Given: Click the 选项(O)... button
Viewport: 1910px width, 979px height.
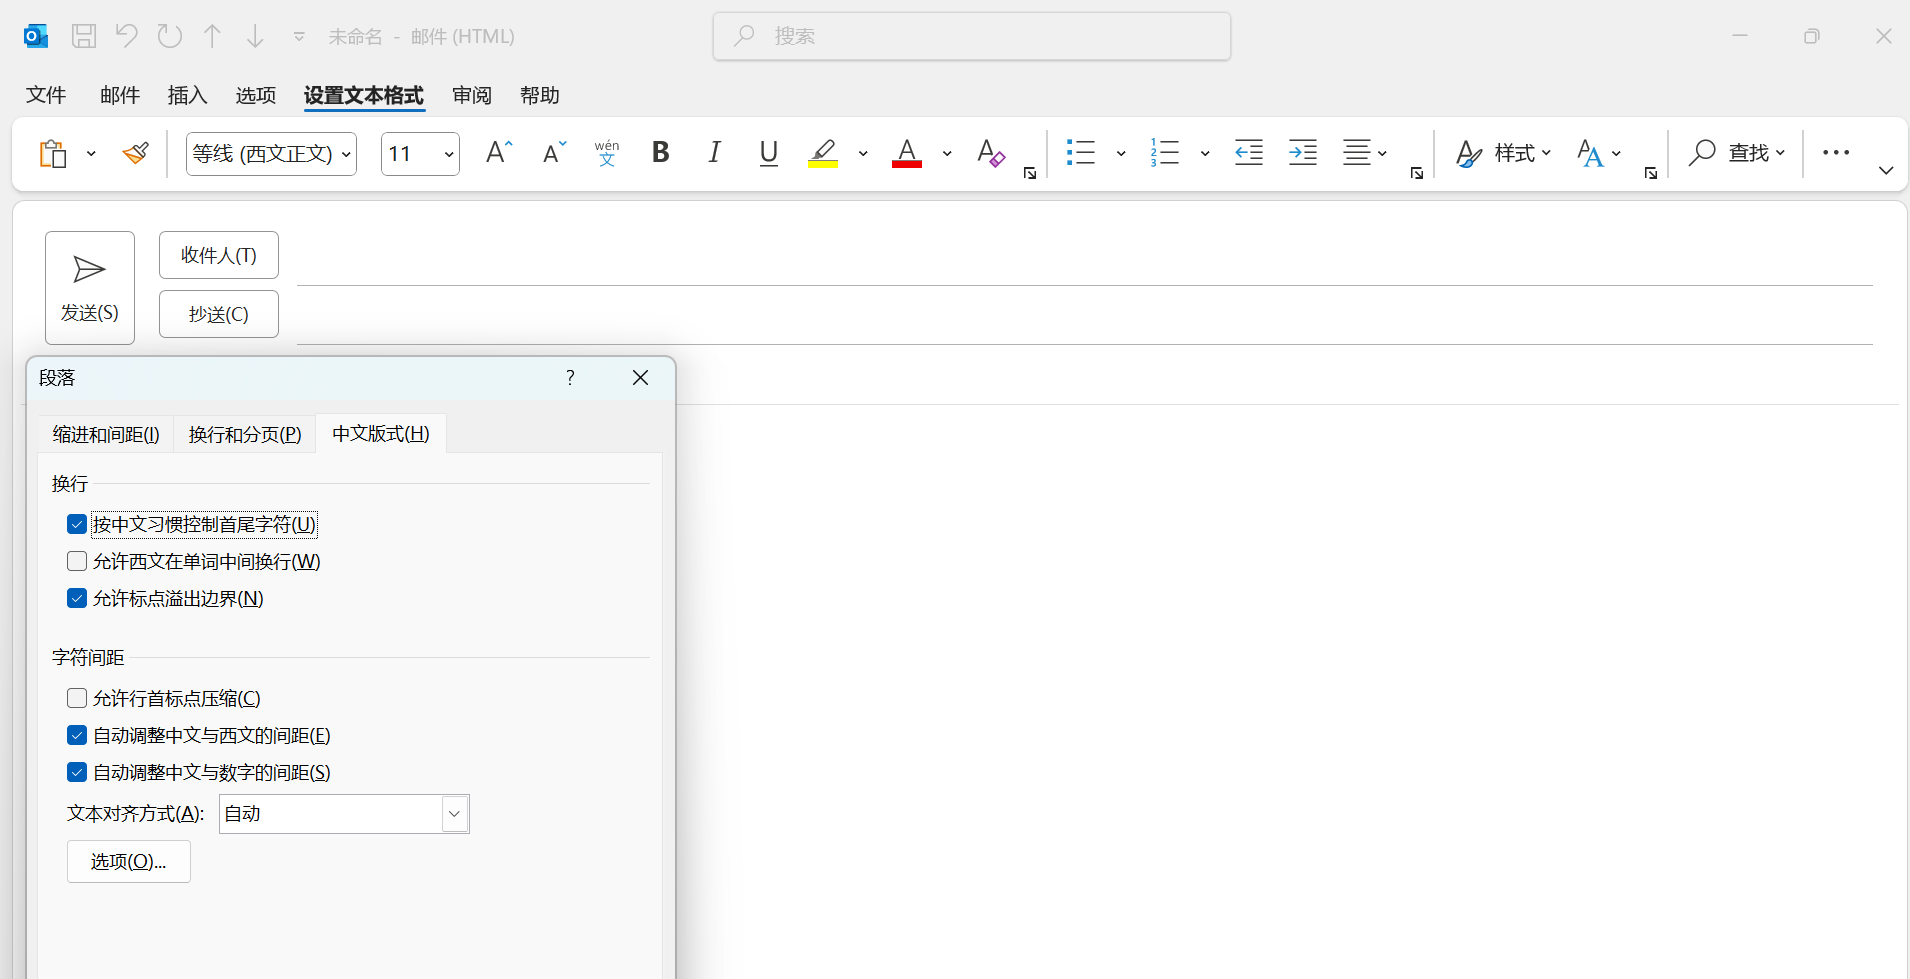Looking at the screenshot, I should click(x=128, y=862).
